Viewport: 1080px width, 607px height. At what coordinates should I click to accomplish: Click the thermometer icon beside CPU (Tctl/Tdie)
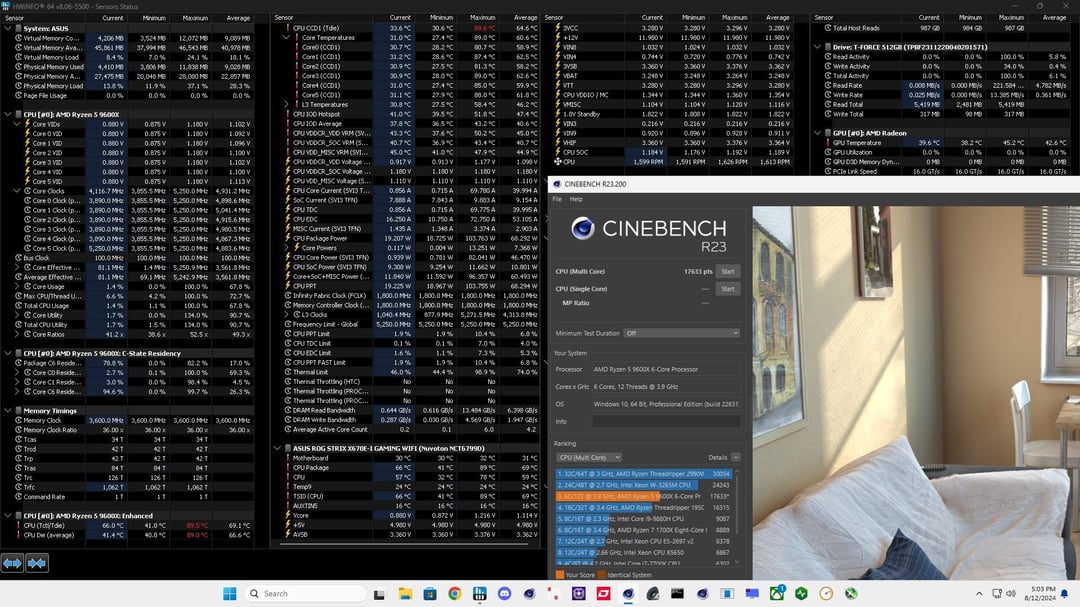pos(19,525)
